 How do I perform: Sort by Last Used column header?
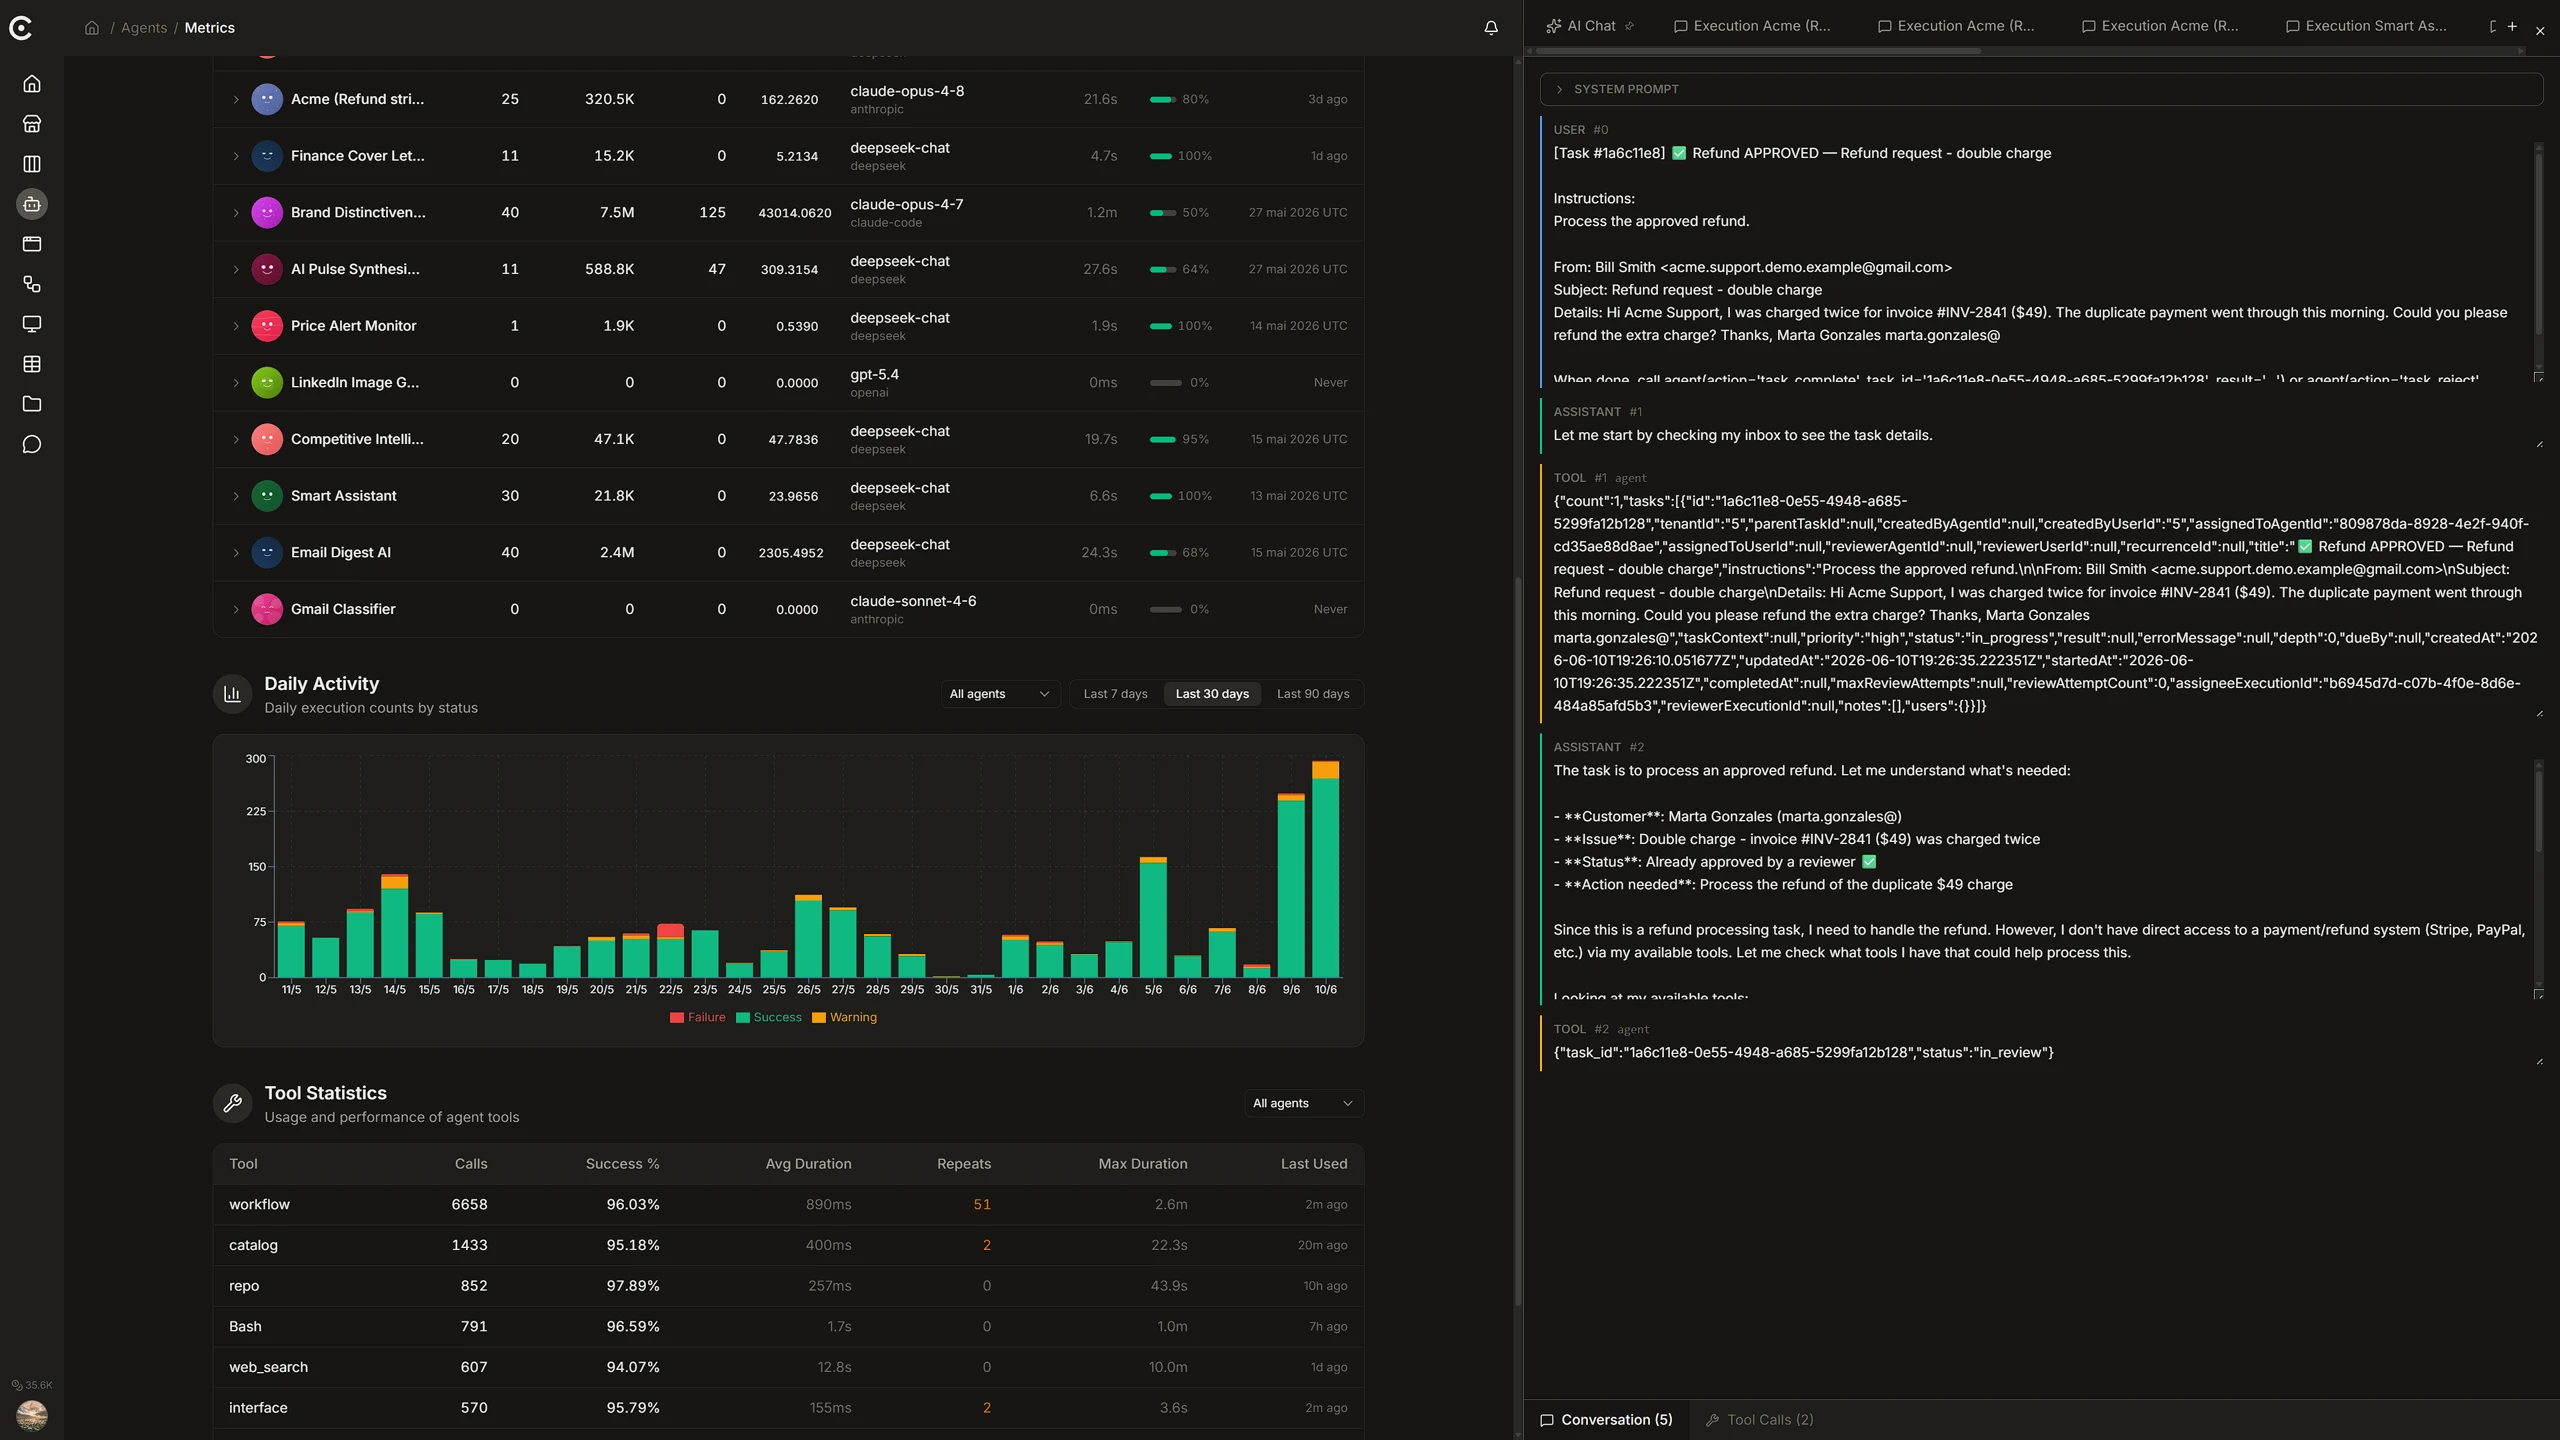[1314, 1164]
